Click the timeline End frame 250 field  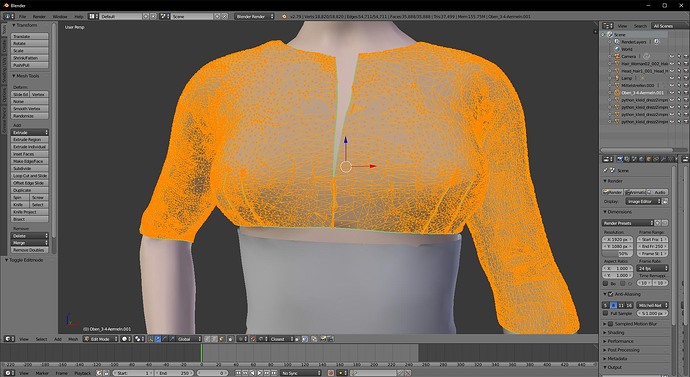174,373
